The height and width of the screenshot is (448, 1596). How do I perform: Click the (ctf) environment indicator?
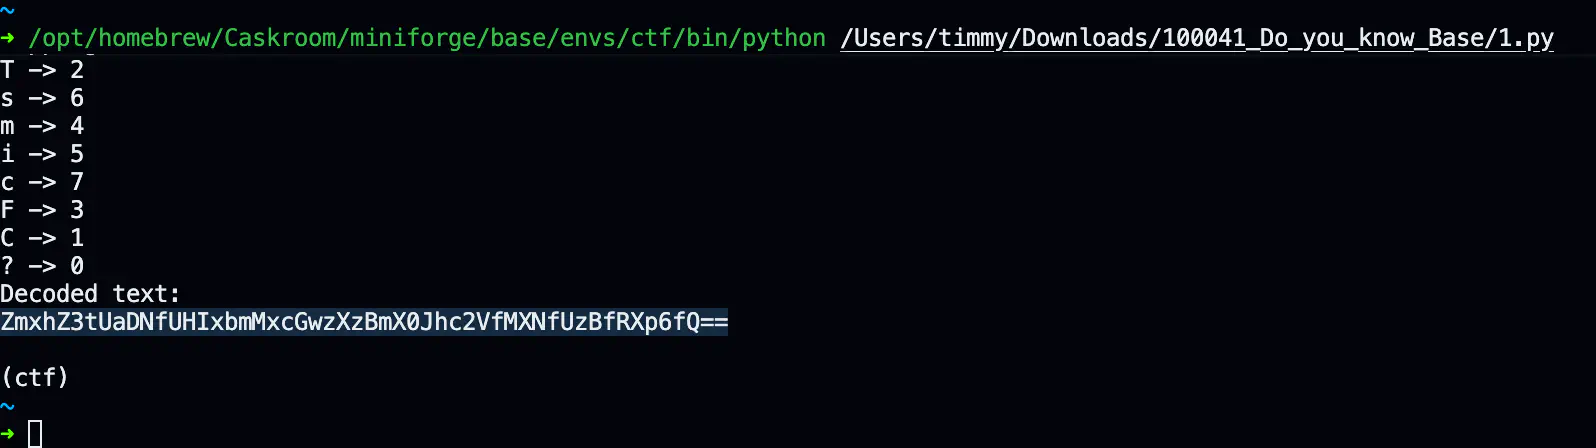(x=35, y=378)
